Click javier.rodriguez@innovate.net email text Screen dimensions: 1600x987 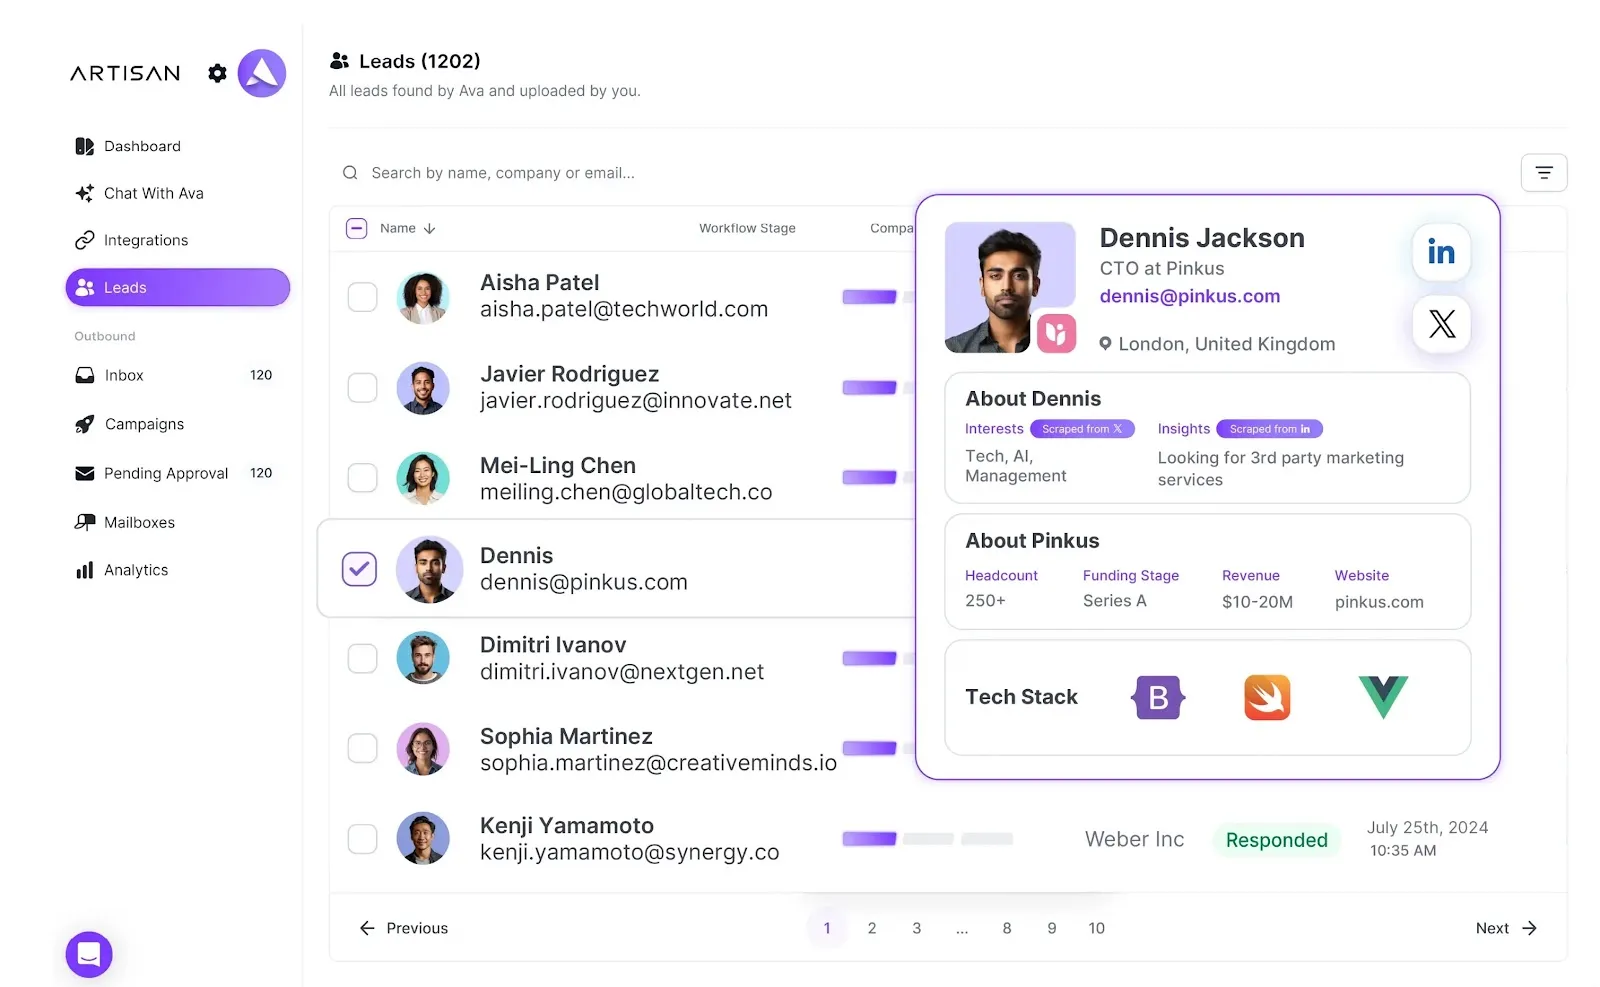(636, 401)
